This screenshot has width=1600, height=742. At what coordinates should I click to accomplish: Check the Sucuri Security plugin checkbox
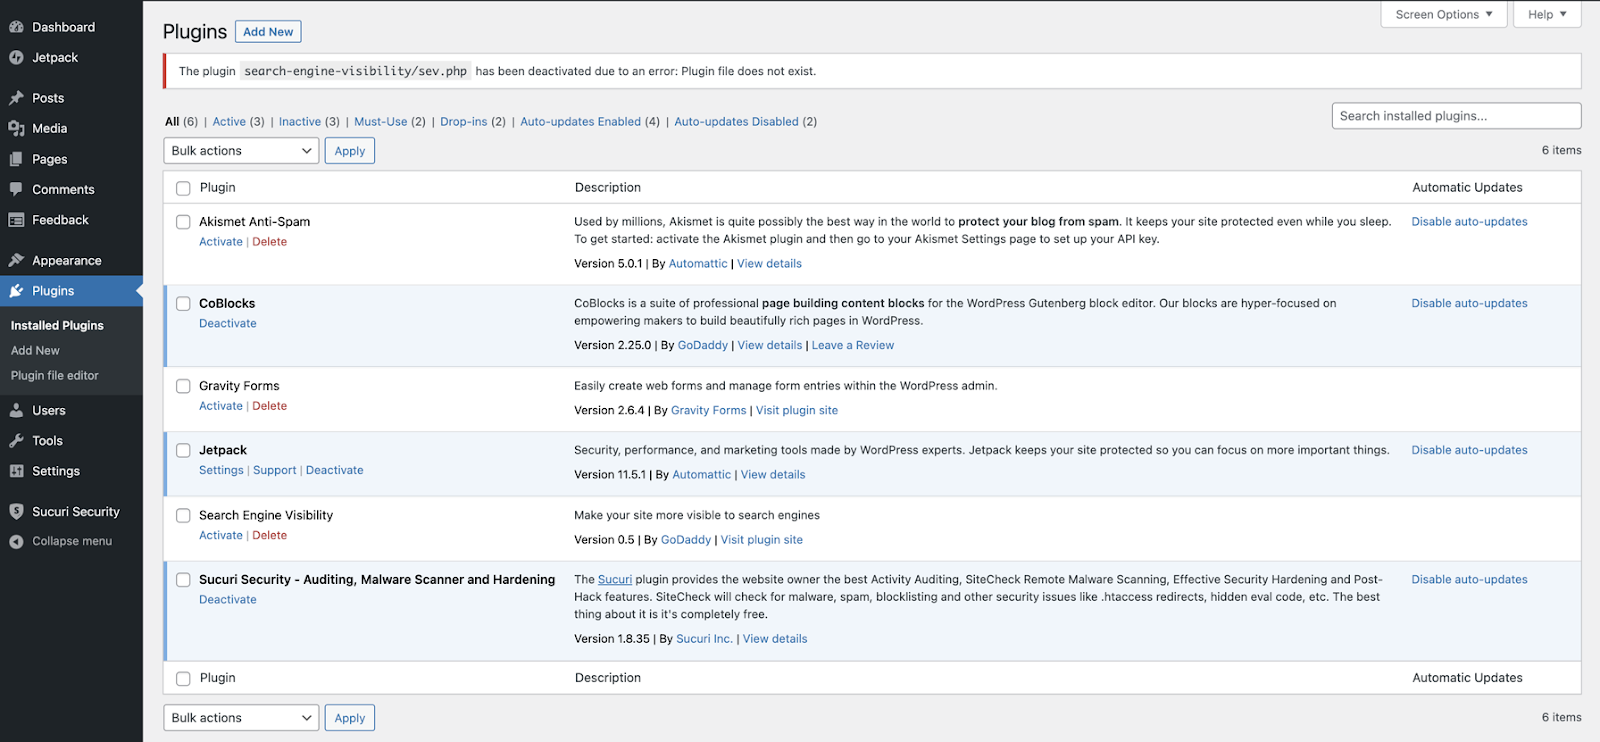[183, 580]
